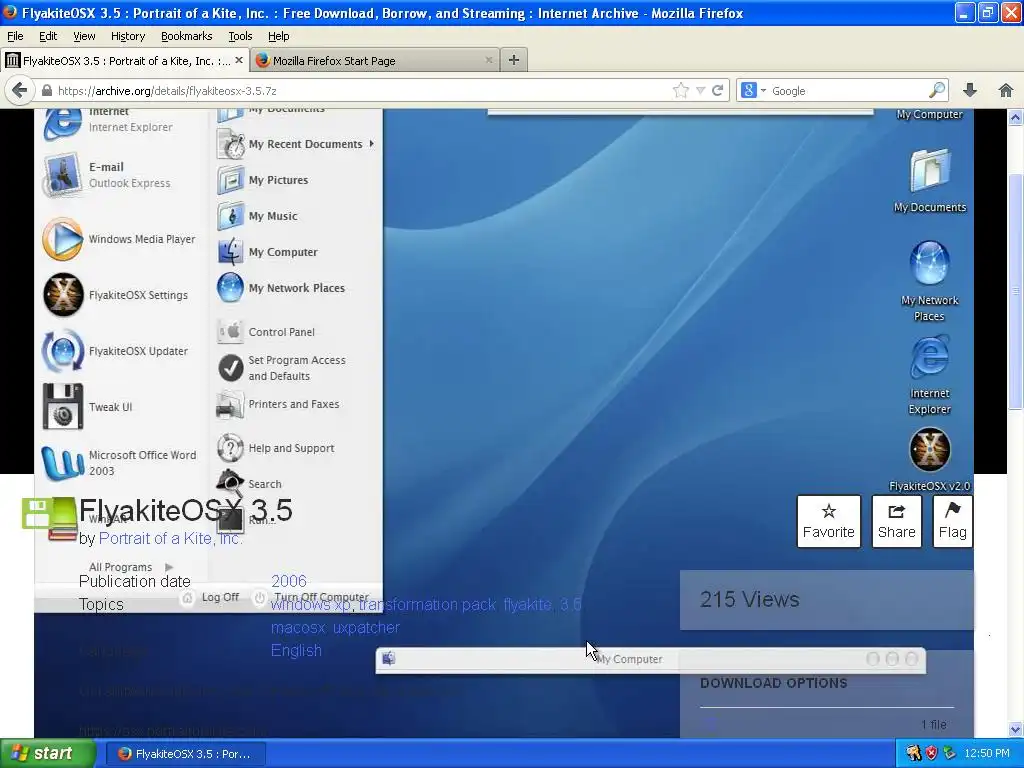Click Printers and Faxes icon
Image resolution: width=1024 pixels, height=768 pixels.
pos(230,405)
